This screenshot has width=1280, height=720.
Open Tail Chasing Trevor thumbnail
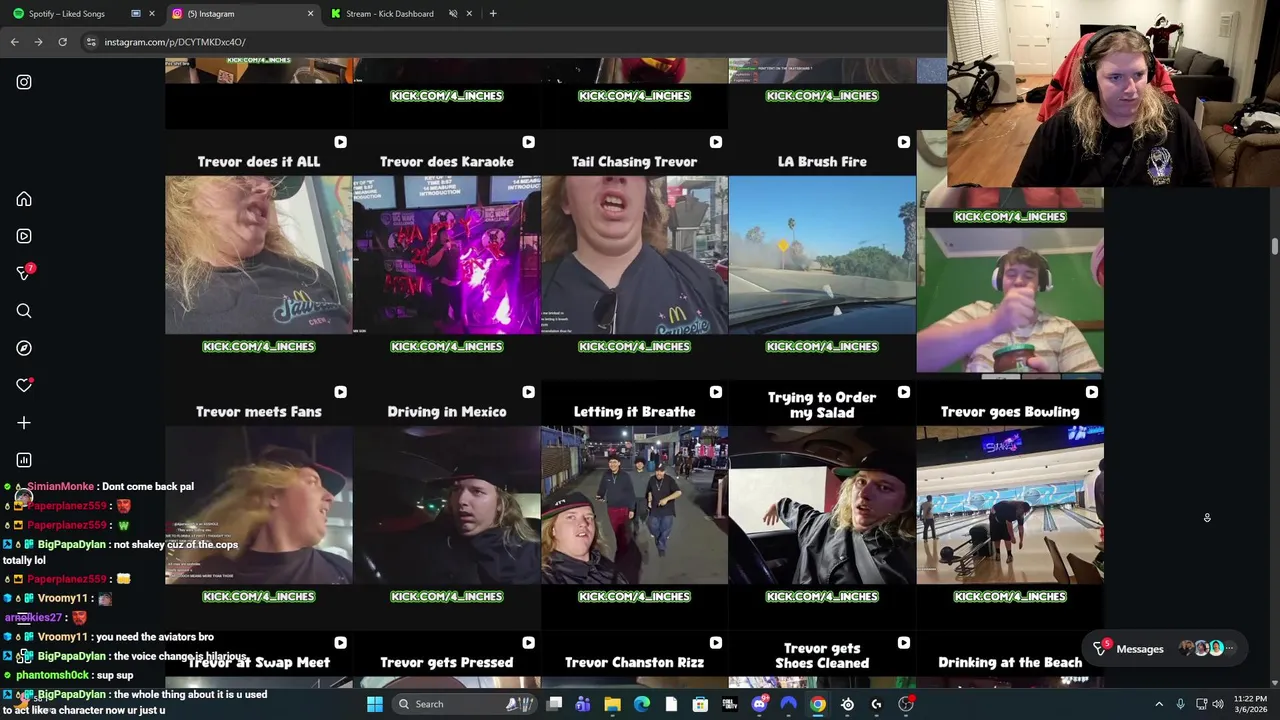[634, 255]
